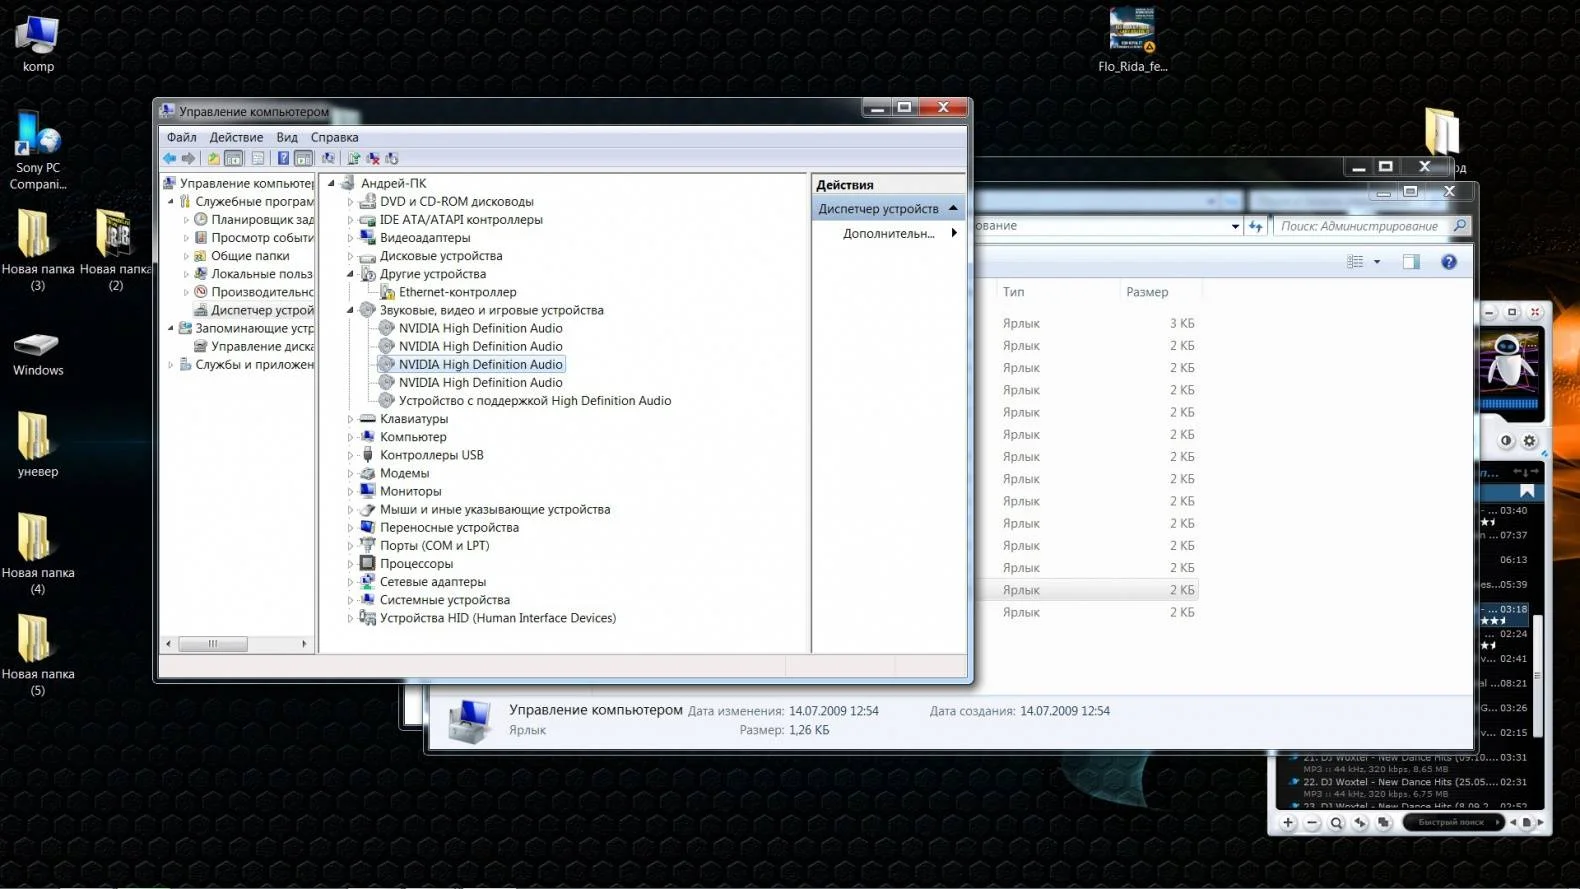This screenshot has width=1580, height=889.
Task: Toggle the preview pane button in Explorer
Action: [1411, 262]
